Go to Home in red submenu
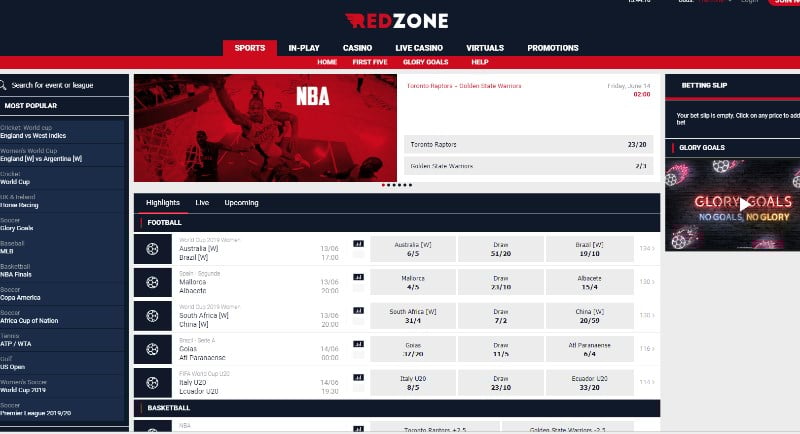 (327, 62)
